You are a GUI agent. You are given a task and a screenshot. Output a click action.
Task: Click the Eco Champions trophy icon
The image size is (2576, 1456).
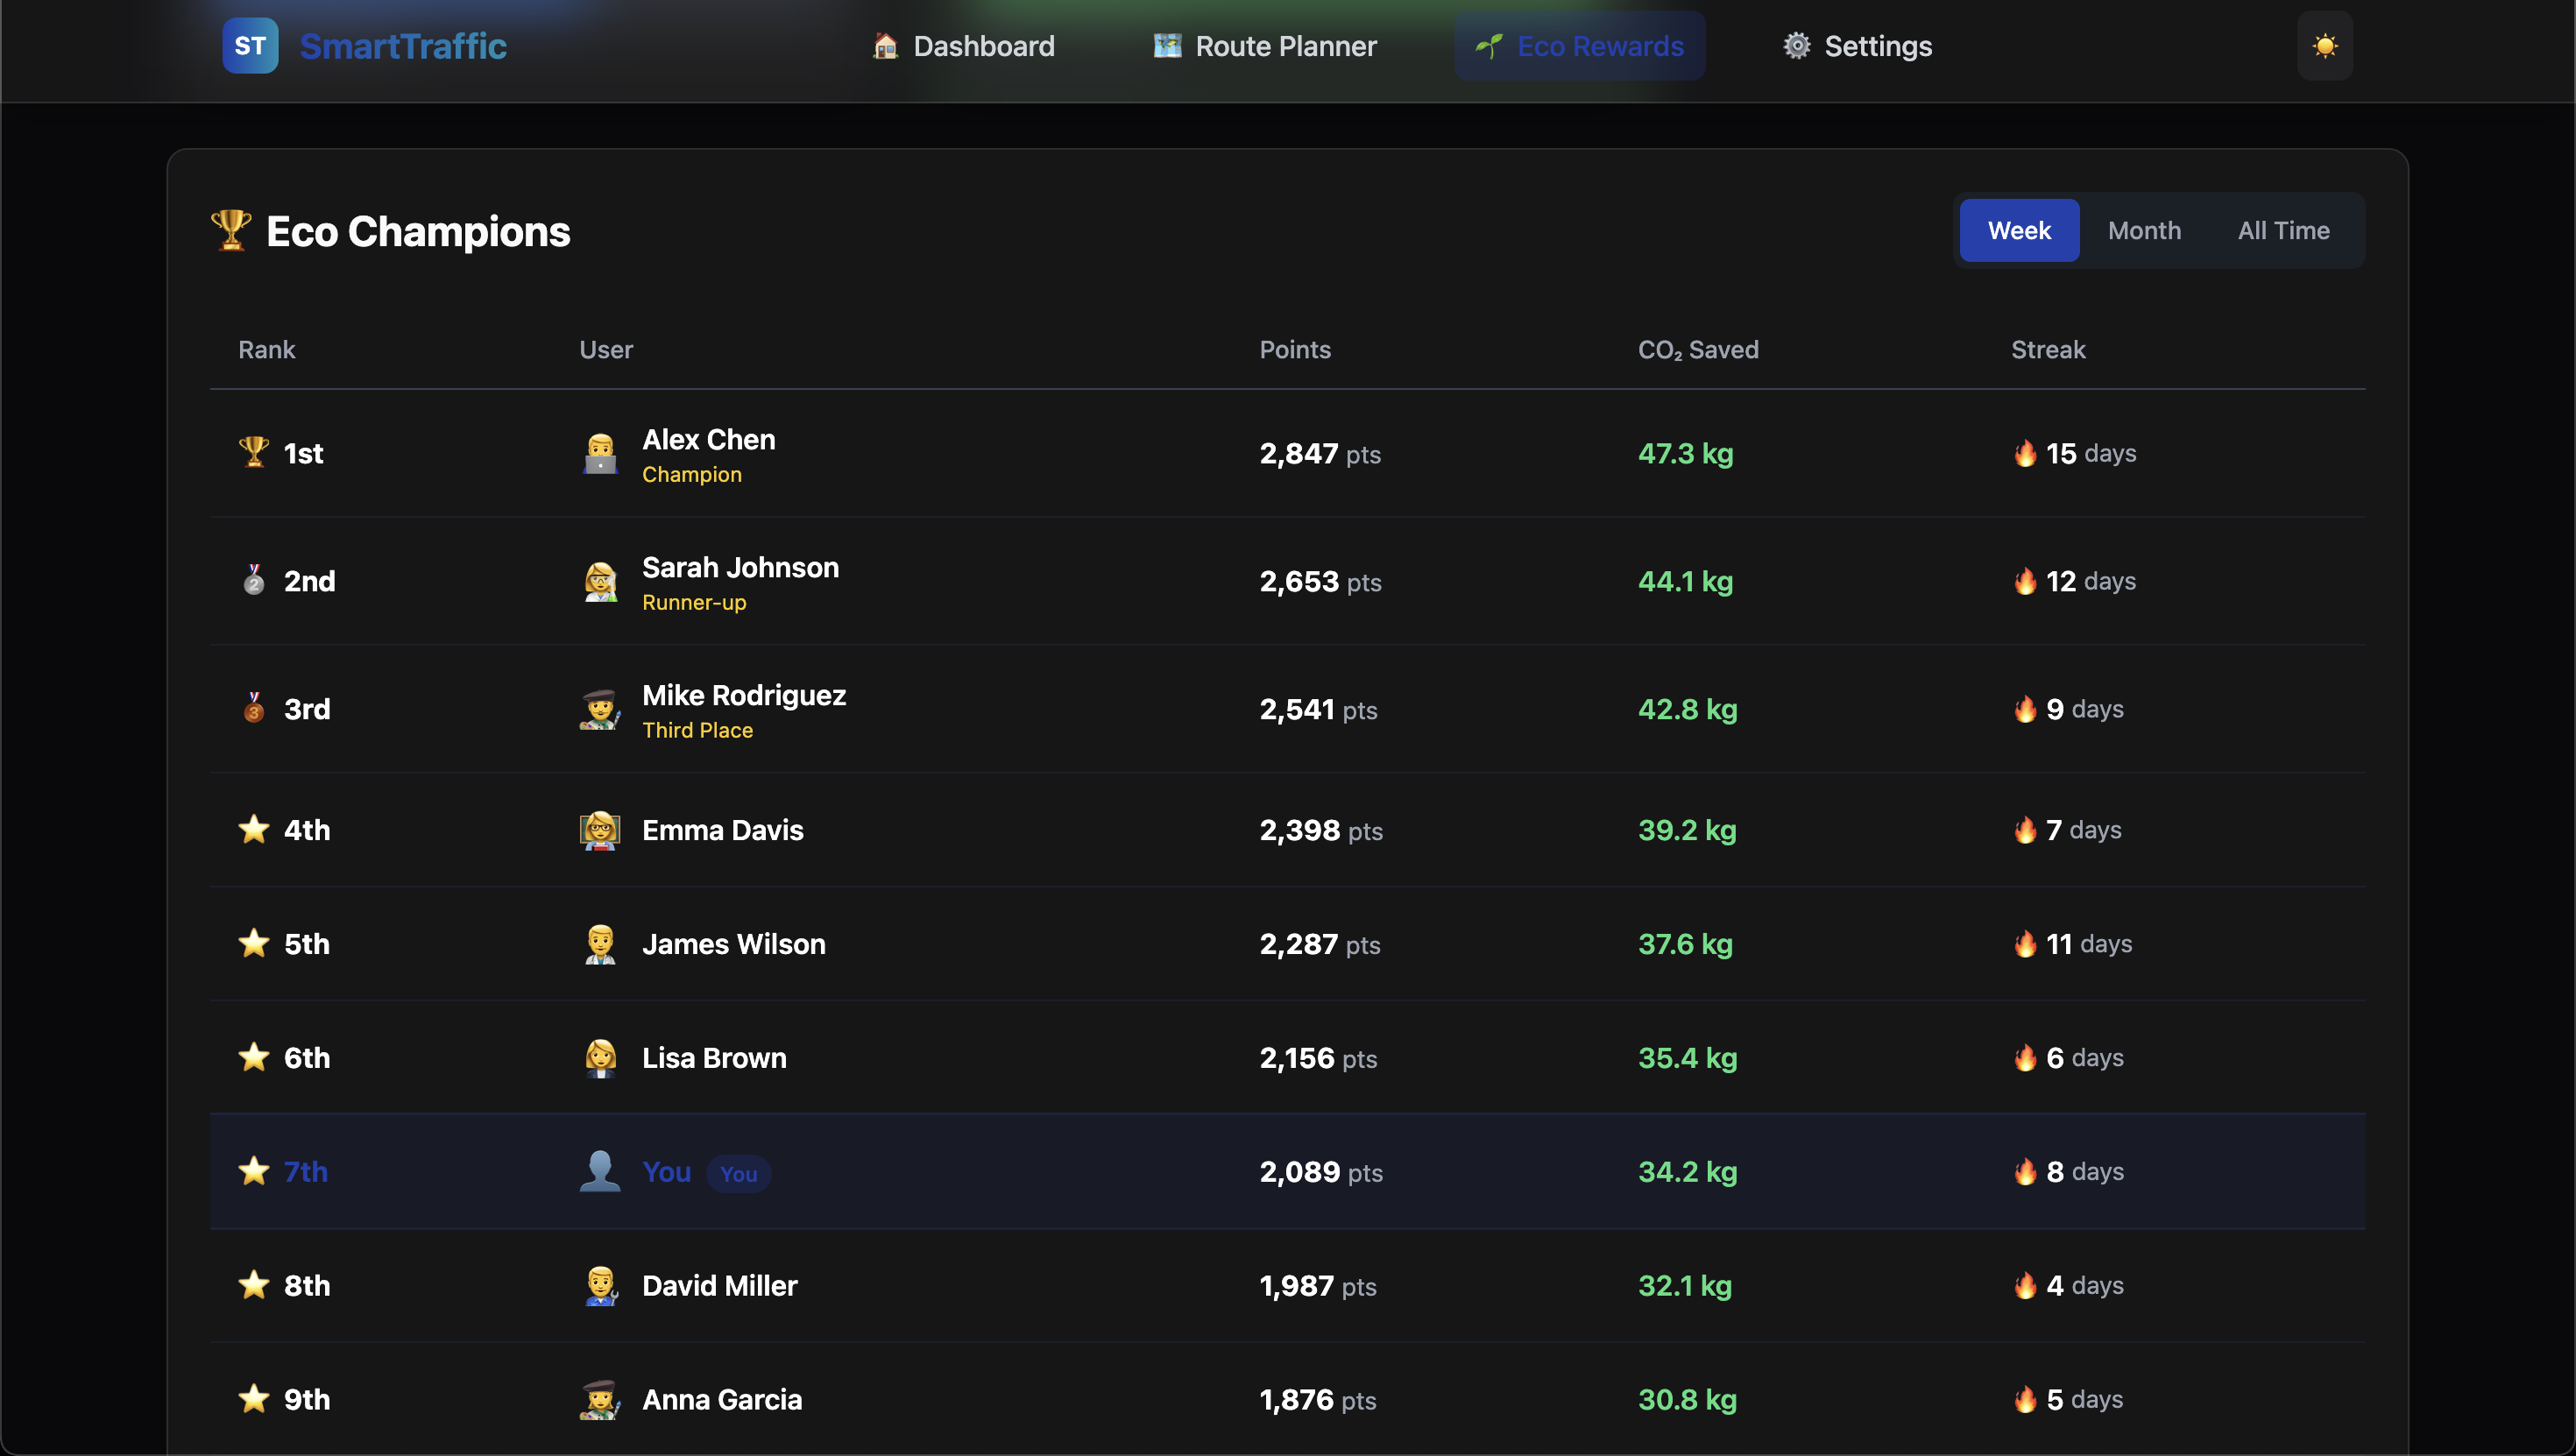pyautogui.click(x=230, y=231)
